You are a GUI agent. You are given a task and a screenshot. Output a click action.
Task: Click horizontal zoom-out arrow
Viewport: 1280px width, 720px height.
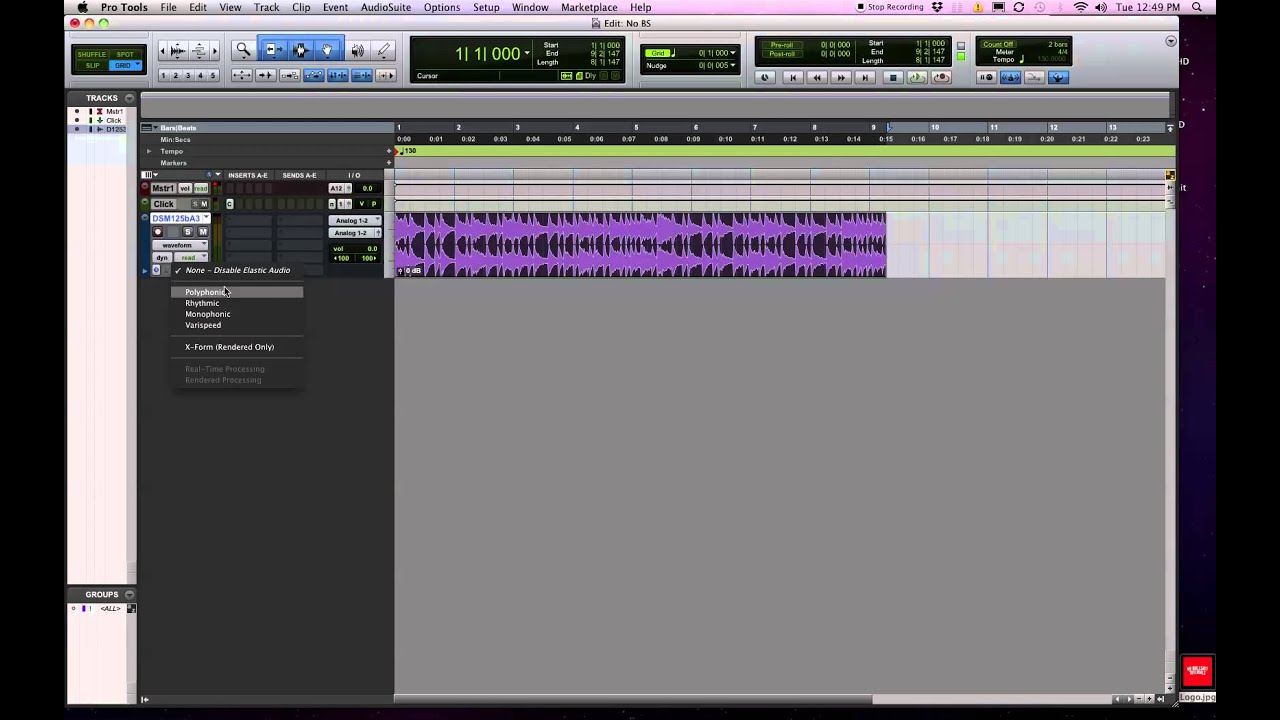pos(163,51)
